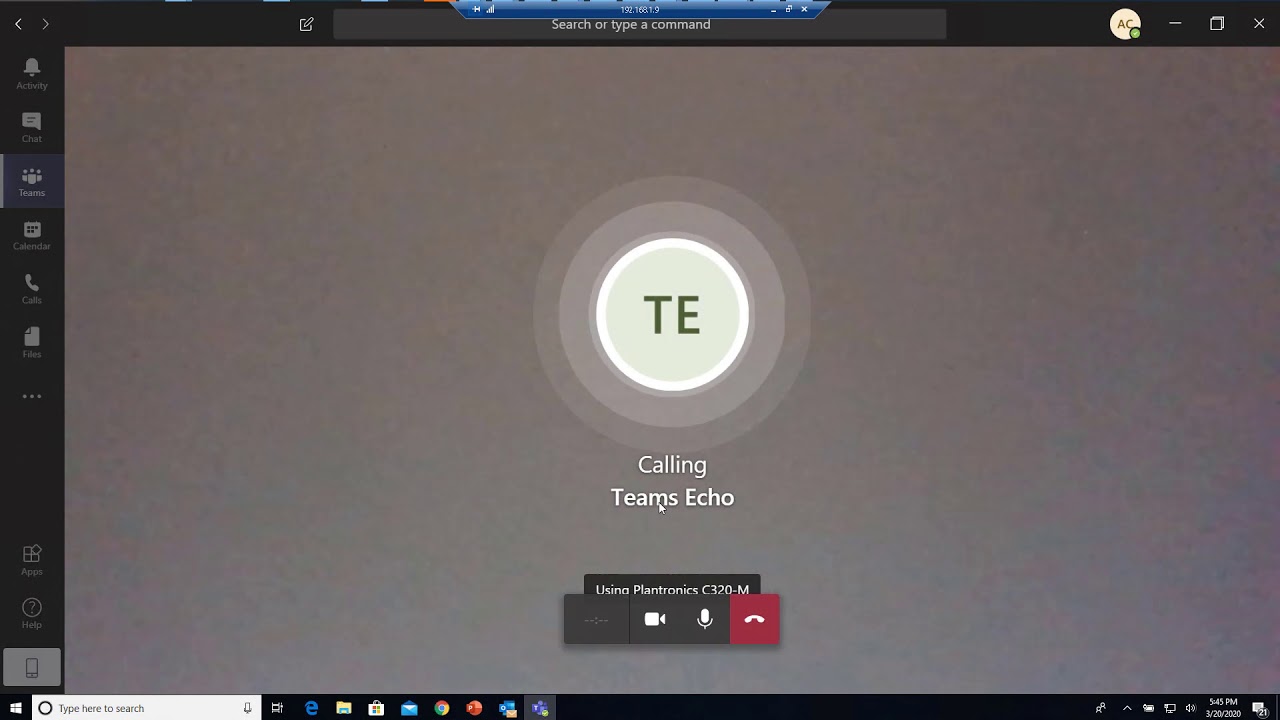Open the Action Center notifications
The image size is (1280, 720).
click(1260, 708)
